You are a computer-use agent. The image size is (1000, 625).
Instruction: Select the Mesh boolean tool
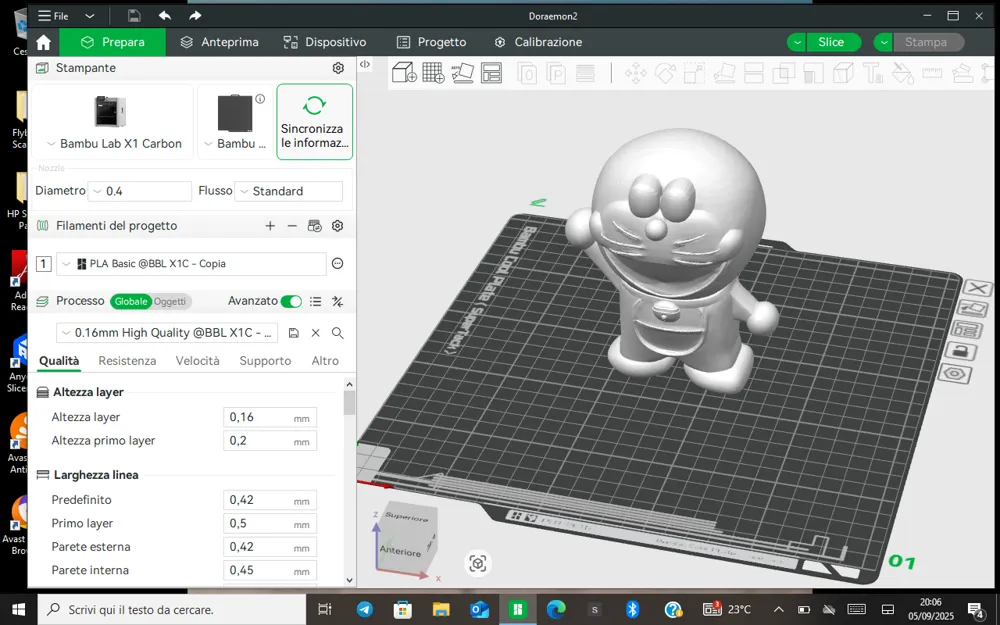pyautogui.click(x=783, y=73)
